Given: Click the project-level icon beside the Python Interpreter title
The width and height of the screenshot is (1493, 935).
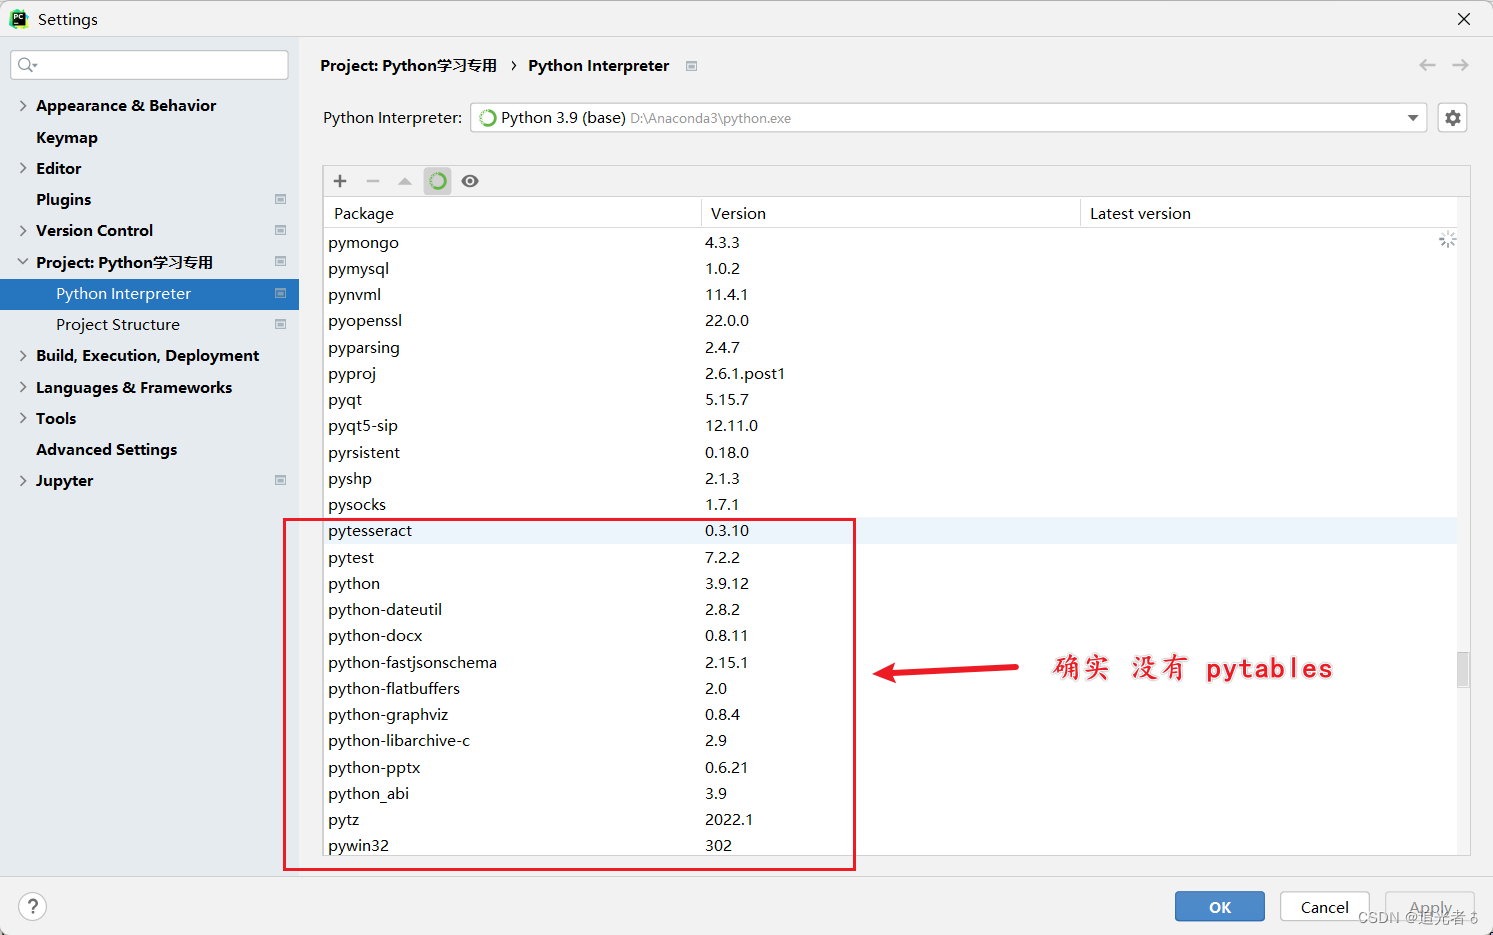Looking at the screenshot, I should coord(691,66).
